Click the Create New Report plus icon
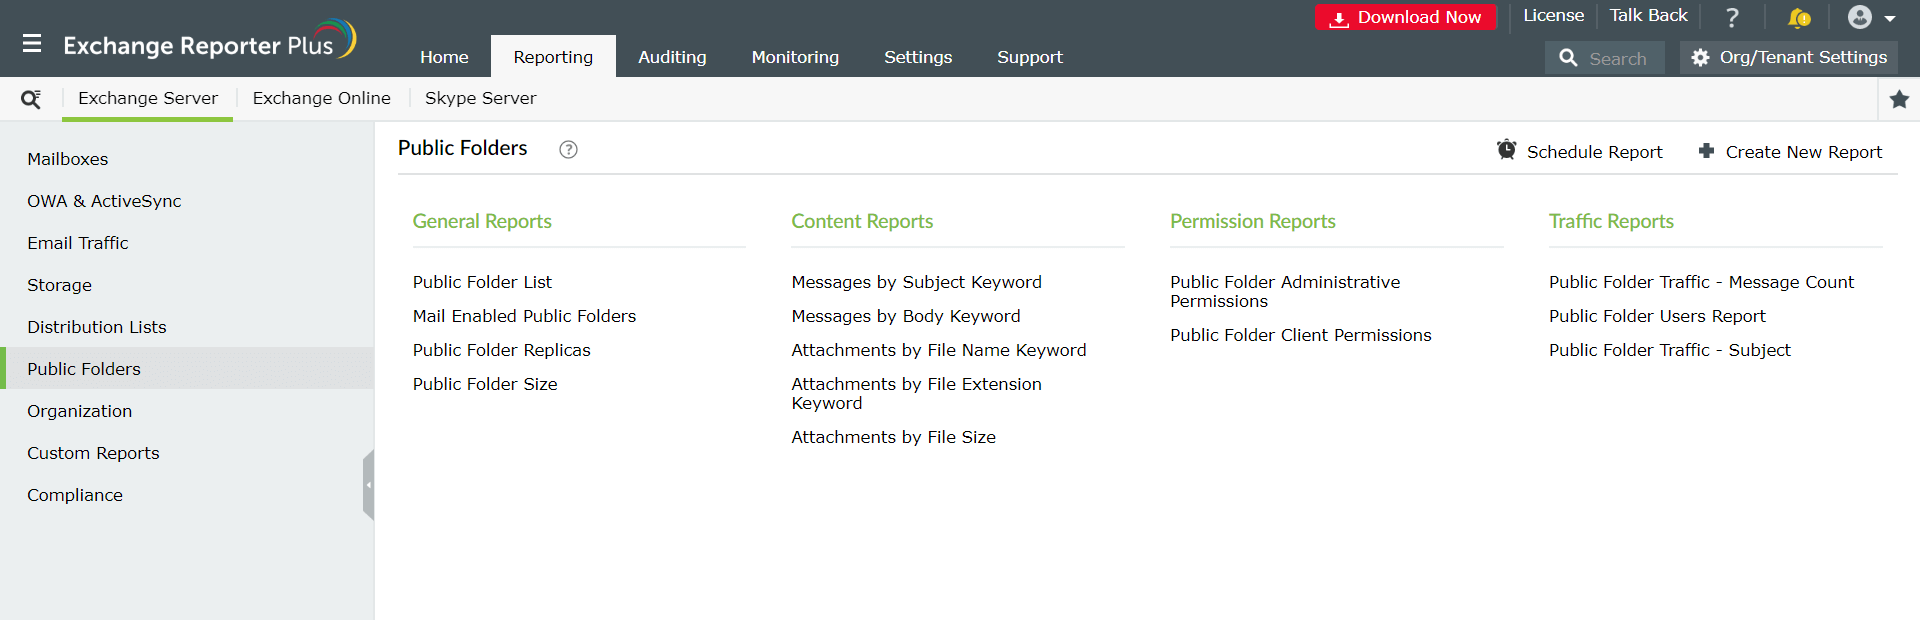The image size is (1920, 620). (1706, 151)
